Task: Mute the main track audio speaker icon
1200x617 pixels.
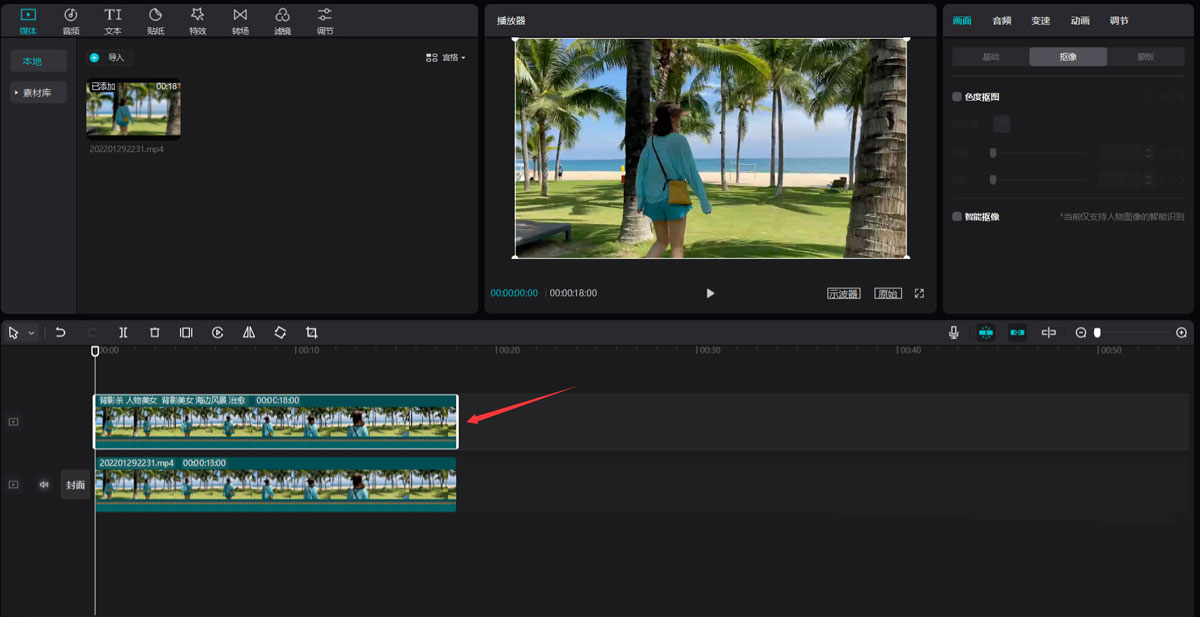Action: tap(44, 484)
